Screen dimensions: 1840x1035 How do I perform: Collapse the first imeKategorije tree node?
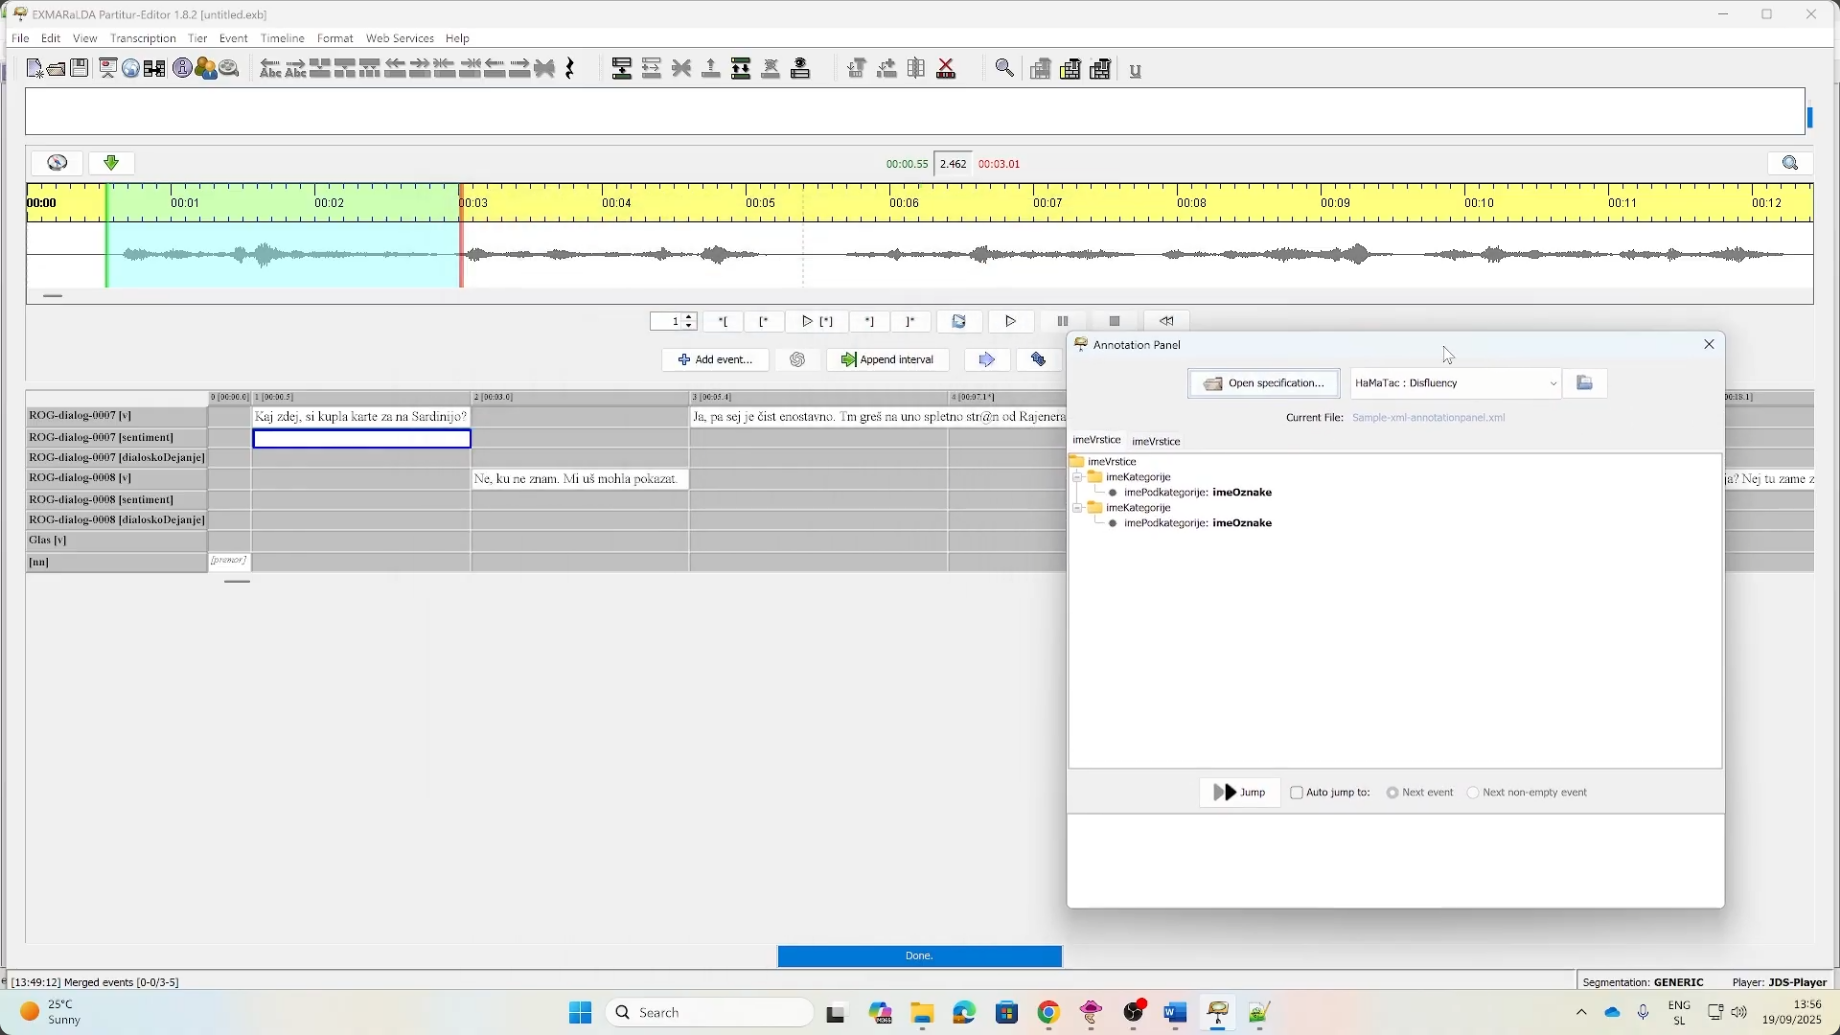point(1078,478)
